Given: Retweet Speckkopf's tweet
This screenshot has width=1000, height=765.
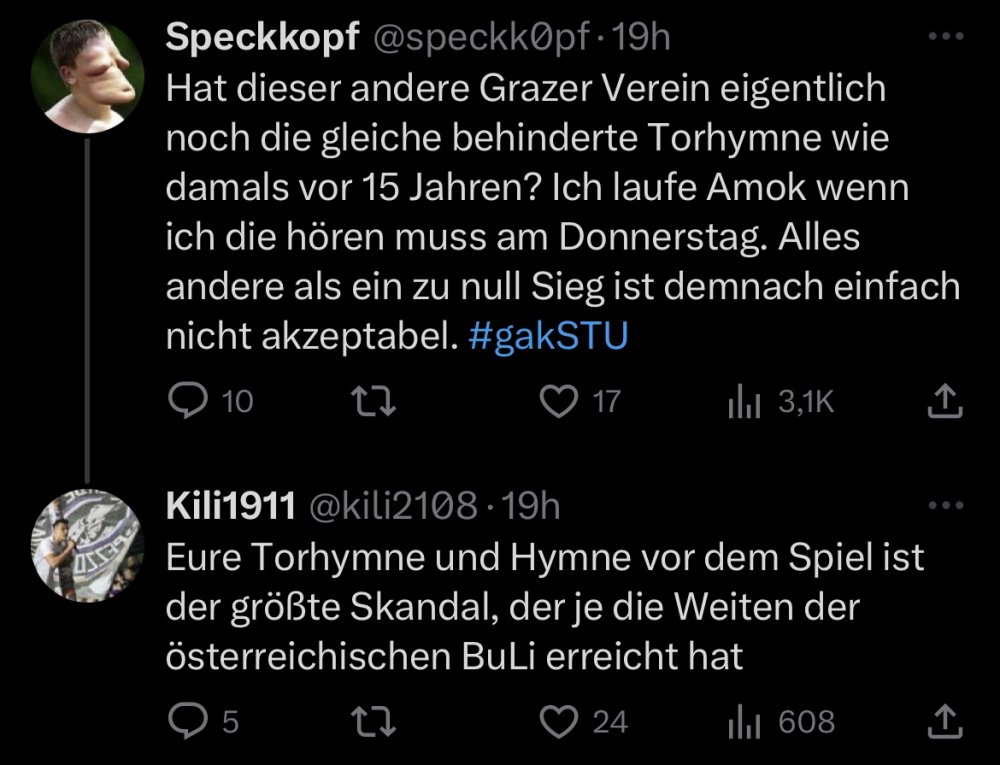Looking at the screenshot, I should pos(379,401).
